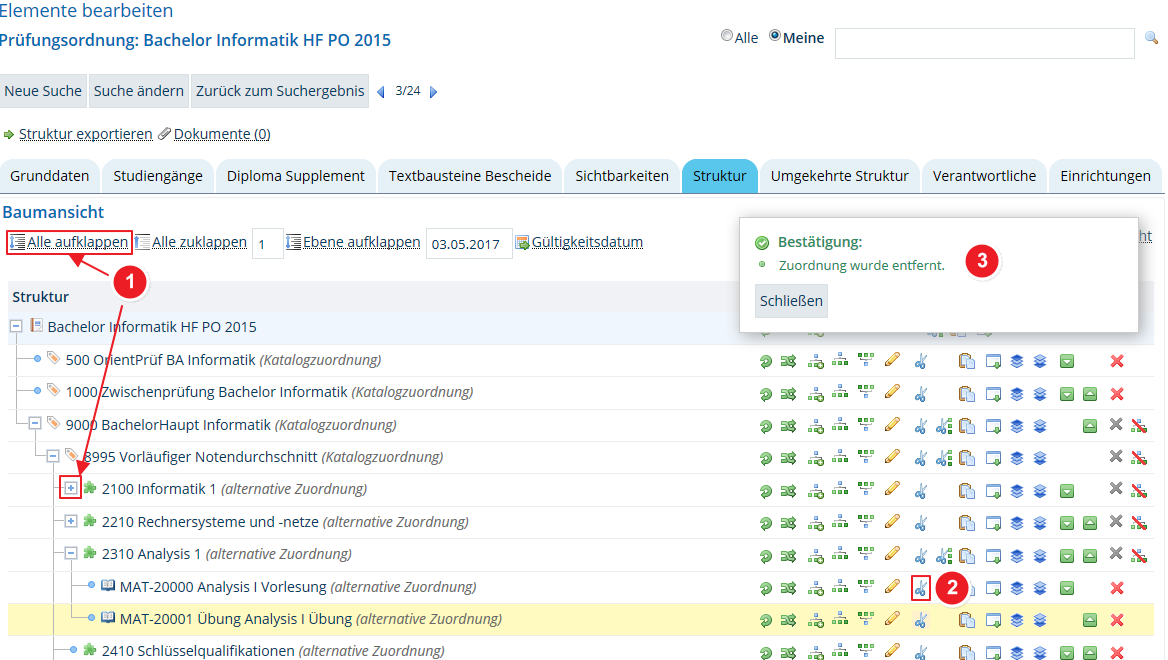
Task: Click gray X icon for 2310 Analysis 1
Action: (1115, 553)
